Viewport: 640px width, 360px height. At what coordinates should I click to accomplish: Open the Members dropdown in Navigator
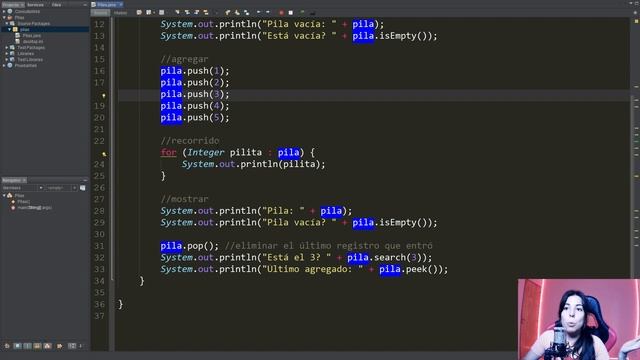click(x=22, y=188)
